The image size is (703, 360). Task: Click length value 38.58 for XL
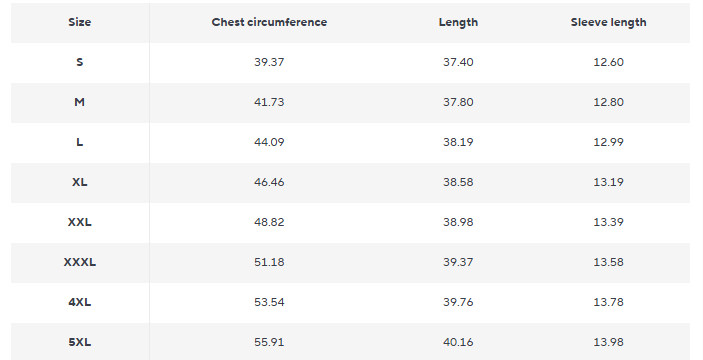pyautogui.click(x=458, y=182)
